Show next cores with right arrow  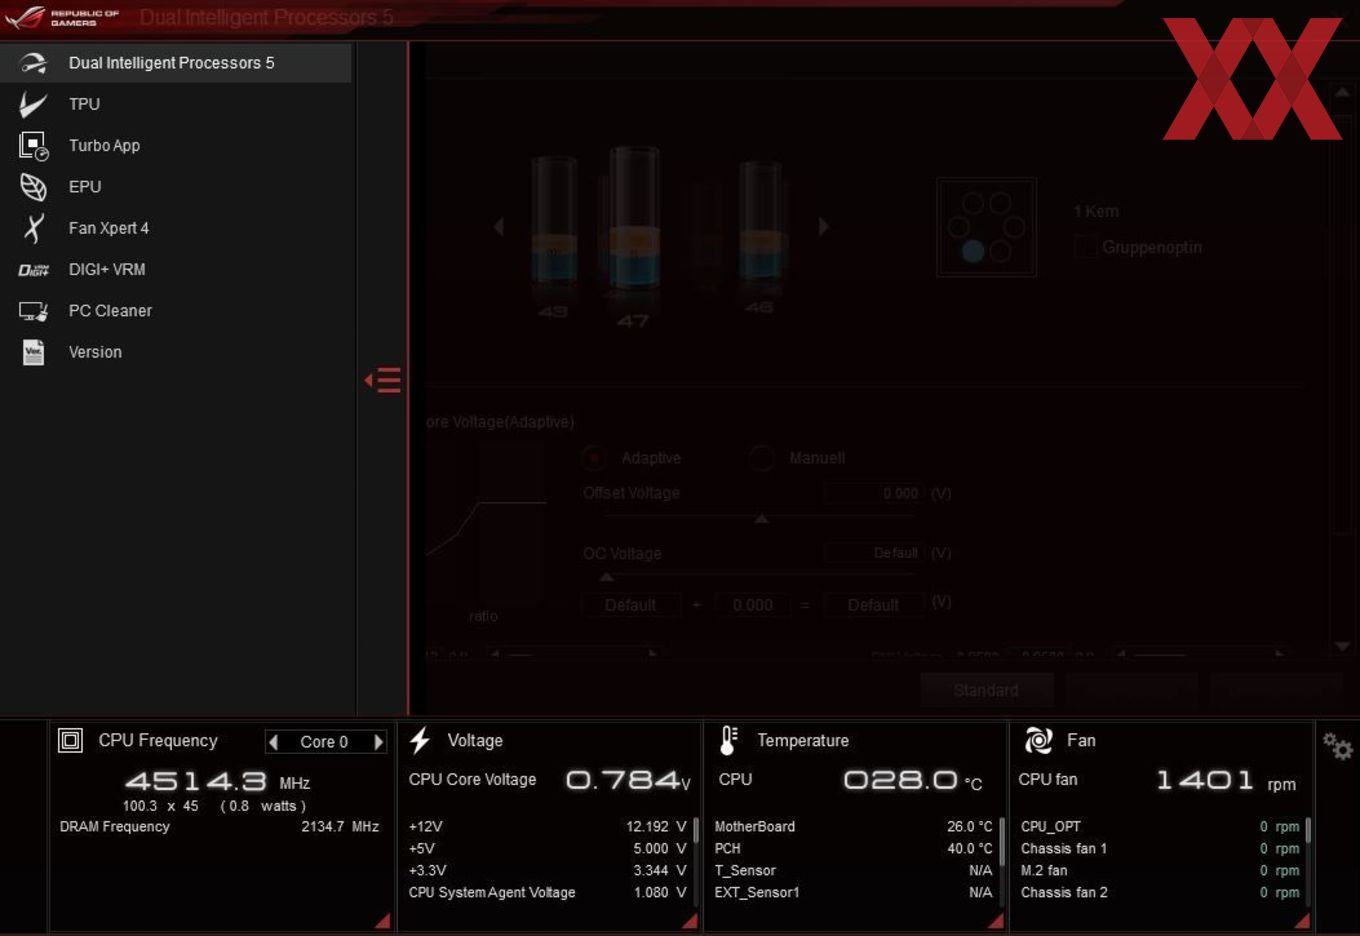coord(824,227)
